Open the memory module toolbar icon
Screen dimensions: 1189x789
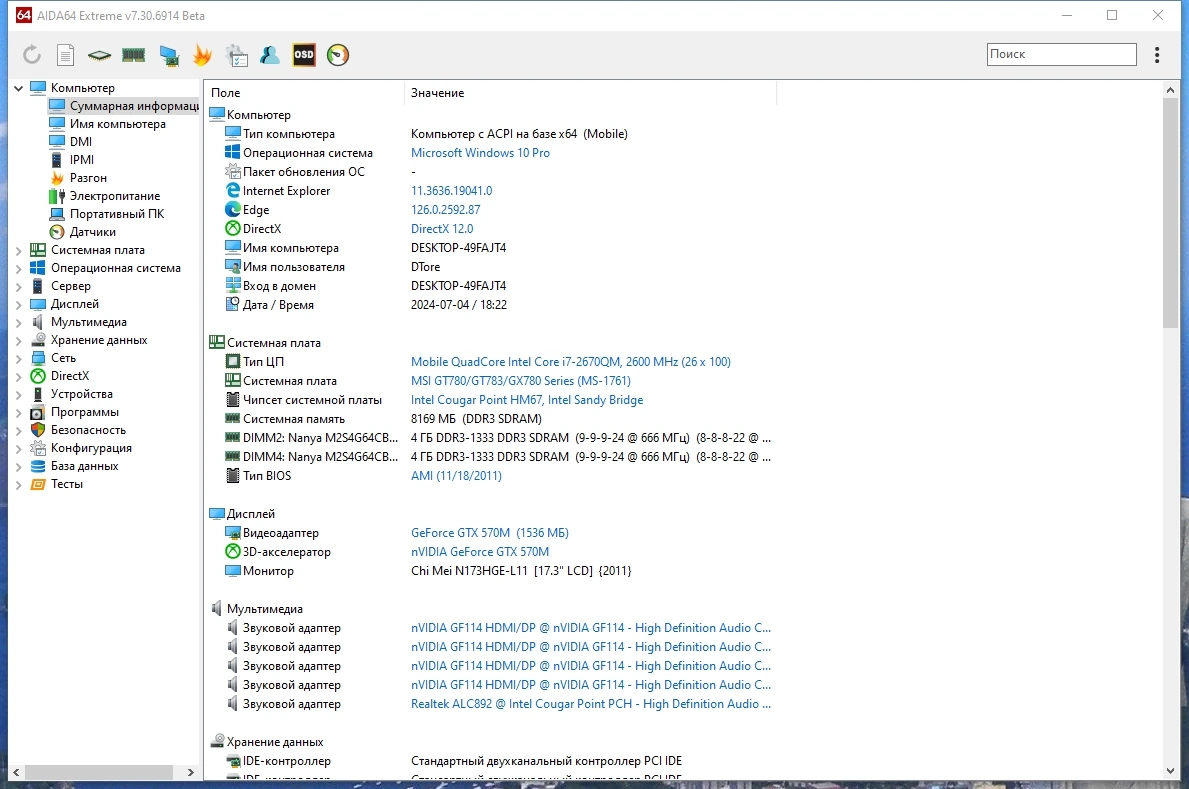pos(133,55)
